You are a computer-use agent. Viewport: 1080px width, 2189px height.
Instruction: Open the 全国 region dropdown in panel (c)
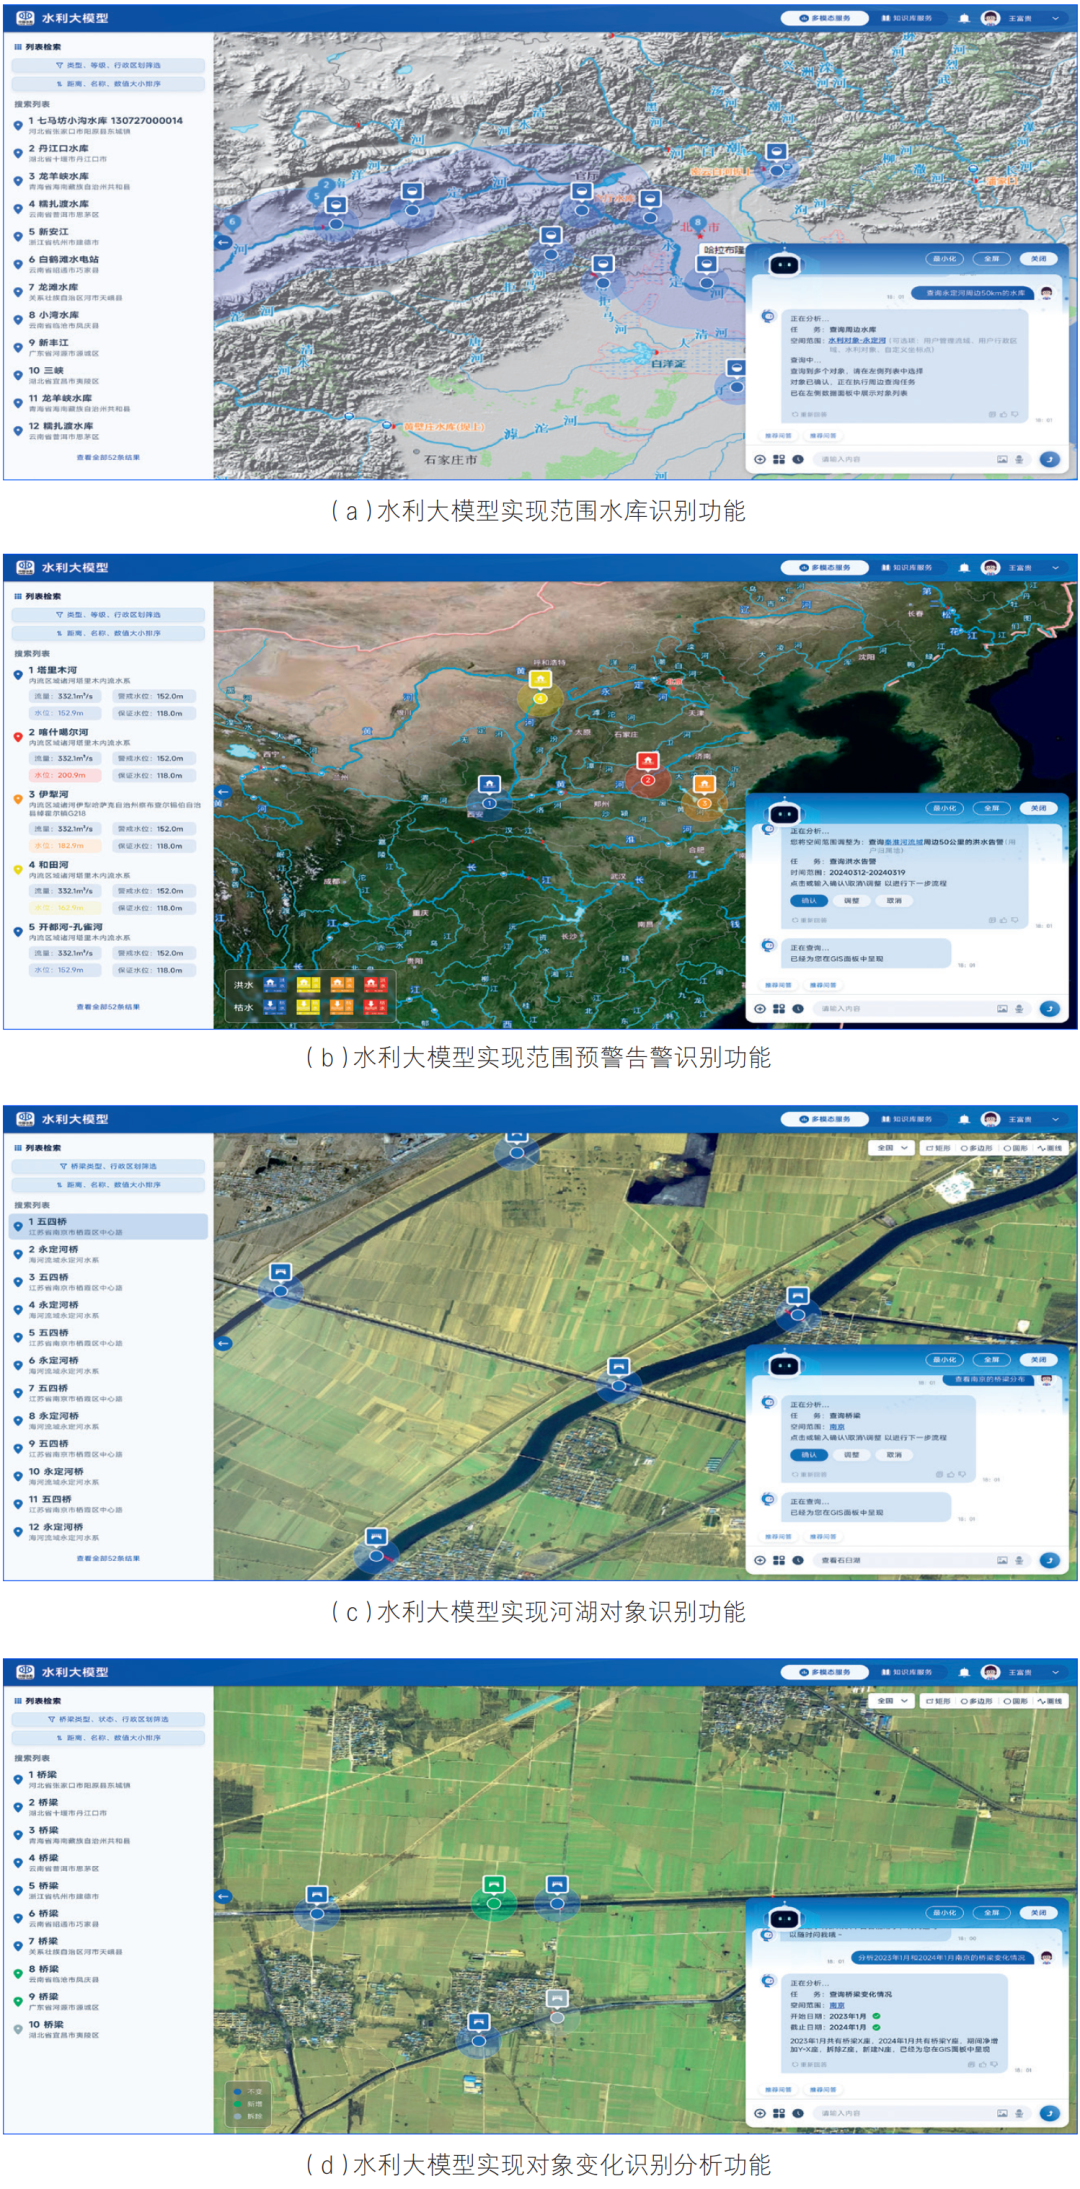(x=891, y=1148)
